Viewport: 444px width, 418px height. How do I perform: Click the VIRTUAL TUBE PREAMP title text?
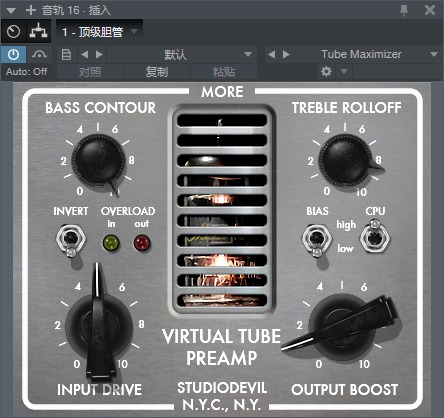tap(221, 347)
